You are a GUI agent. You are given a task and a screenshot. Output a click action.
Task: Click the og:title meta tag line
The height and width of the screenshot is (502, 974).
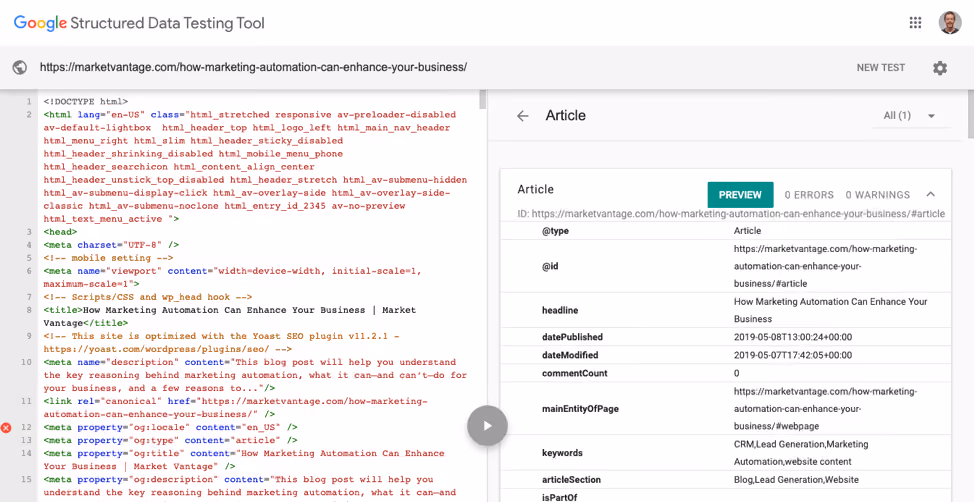[244, 460]
